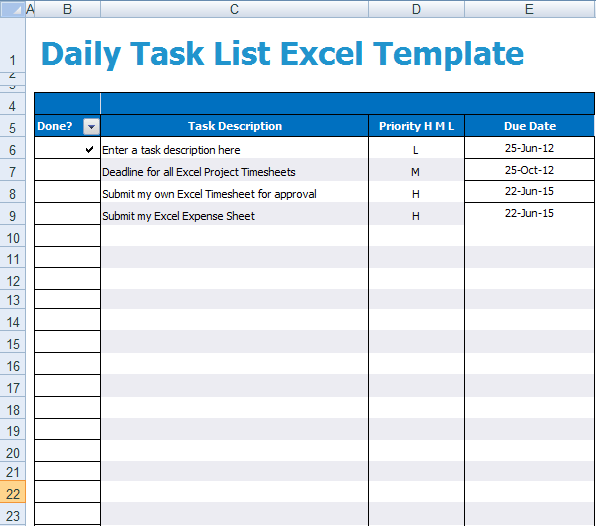Click the Due Date header cell

[x=529, y=126]
